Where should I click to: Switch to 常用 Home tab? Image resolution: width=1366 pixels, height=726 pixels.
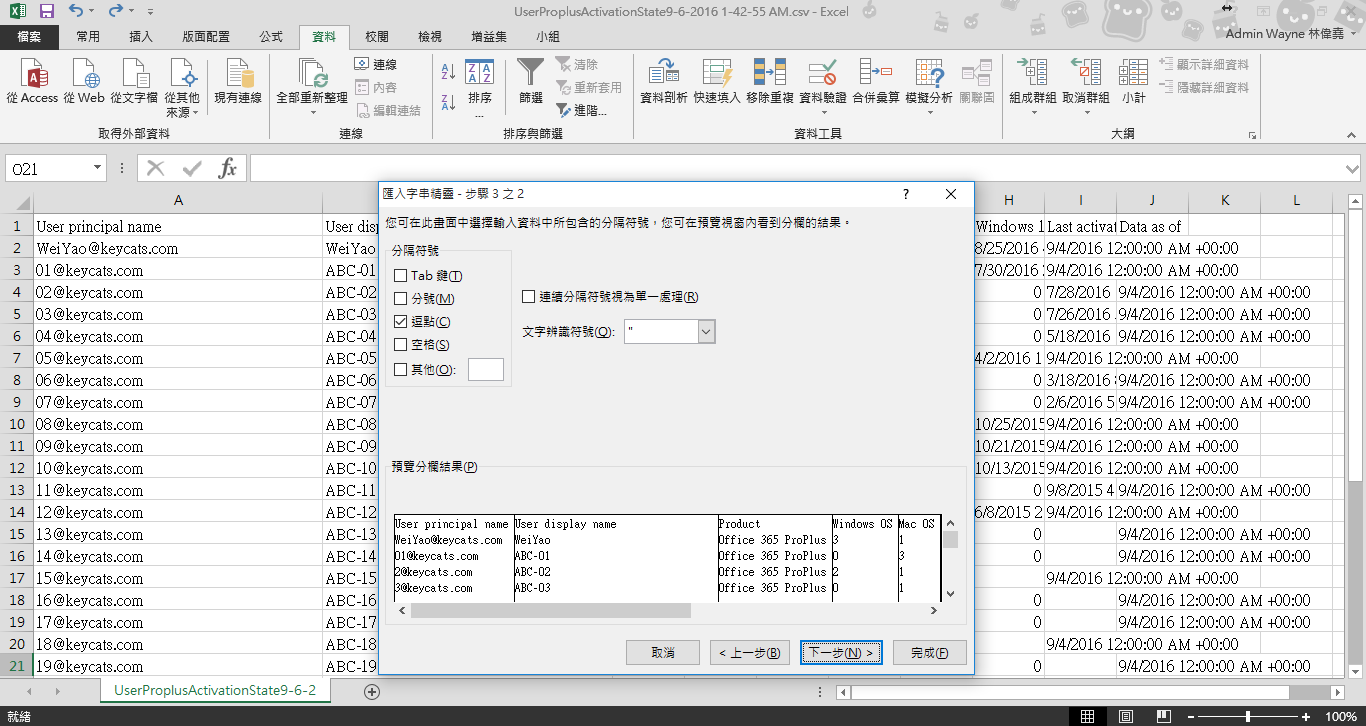88,37
